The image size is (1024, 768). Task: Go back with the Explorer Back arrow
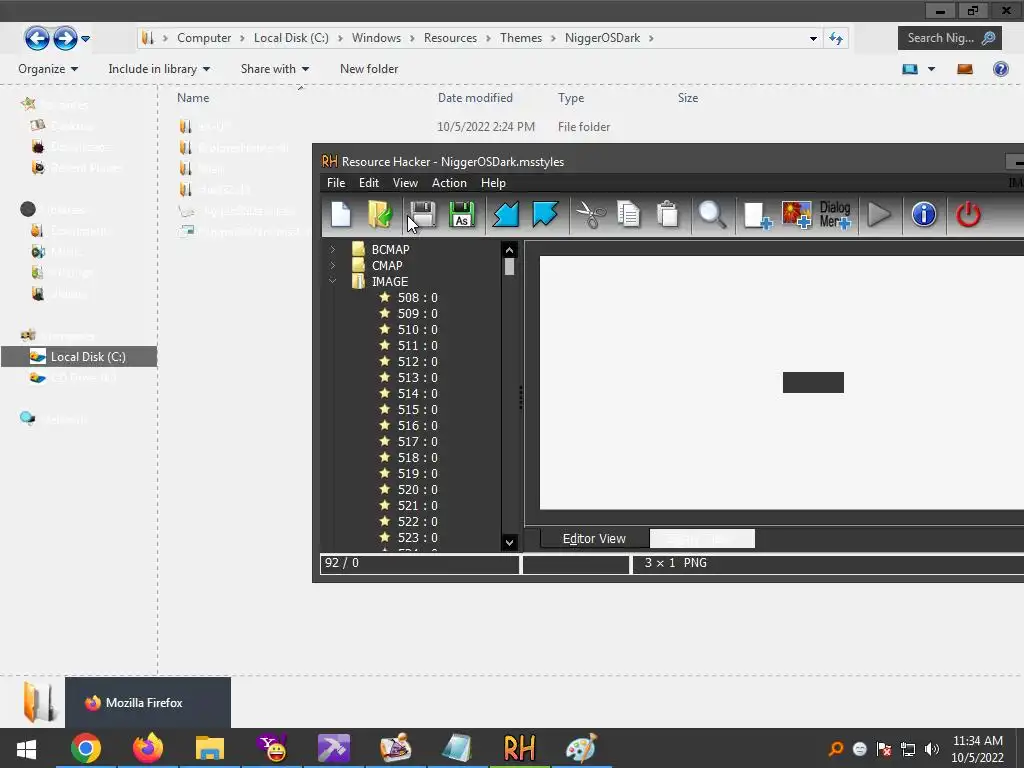pyautogui.click(x=37, y=38)
